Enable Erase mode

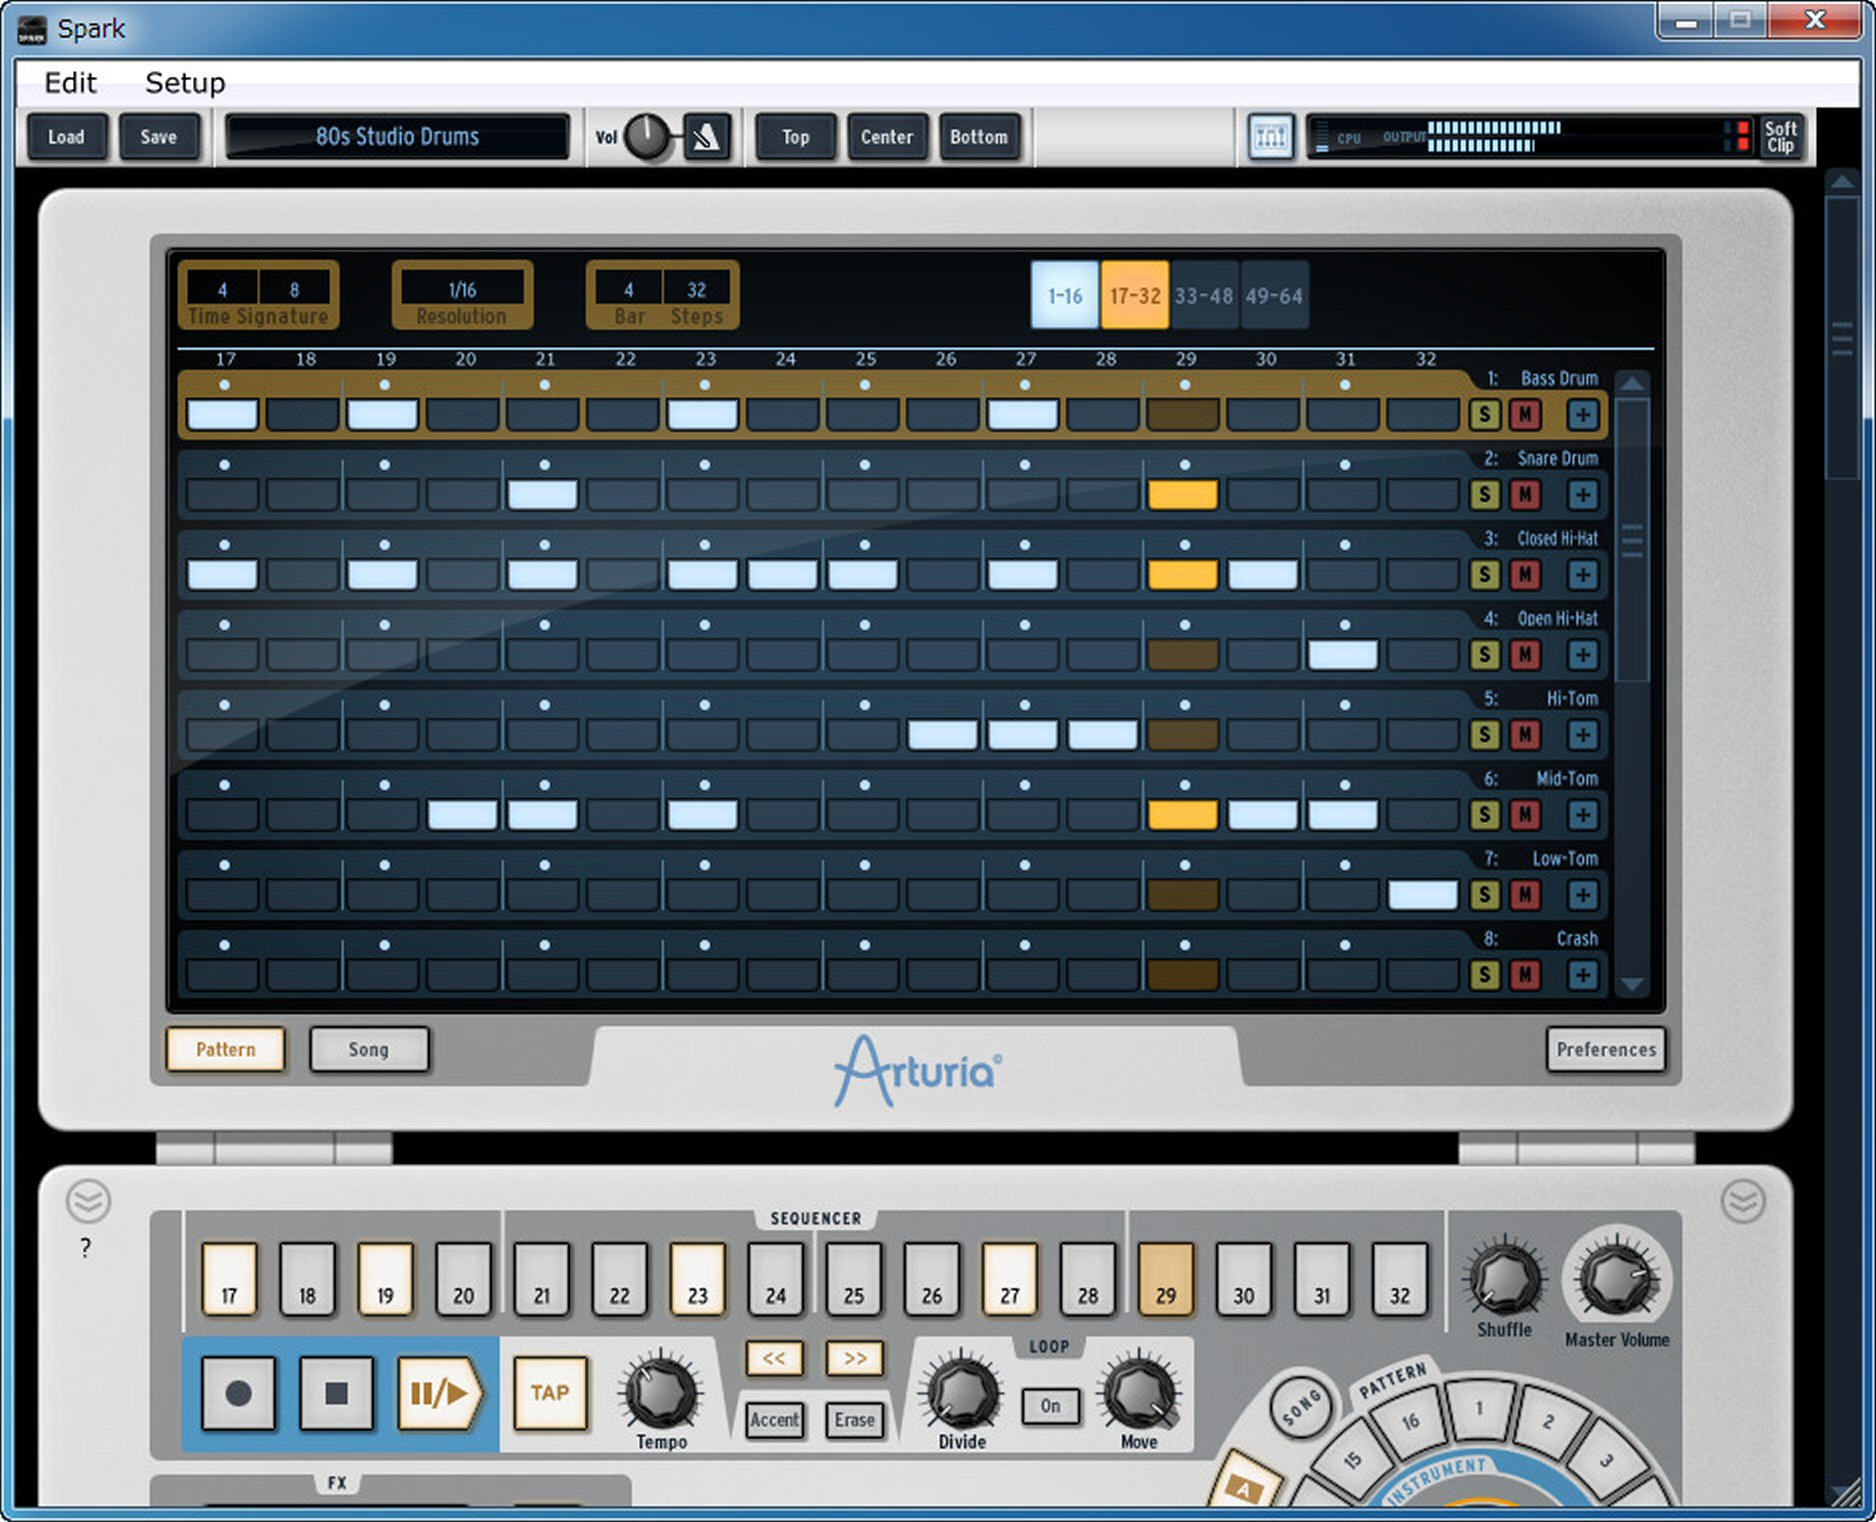[855, 1419]
